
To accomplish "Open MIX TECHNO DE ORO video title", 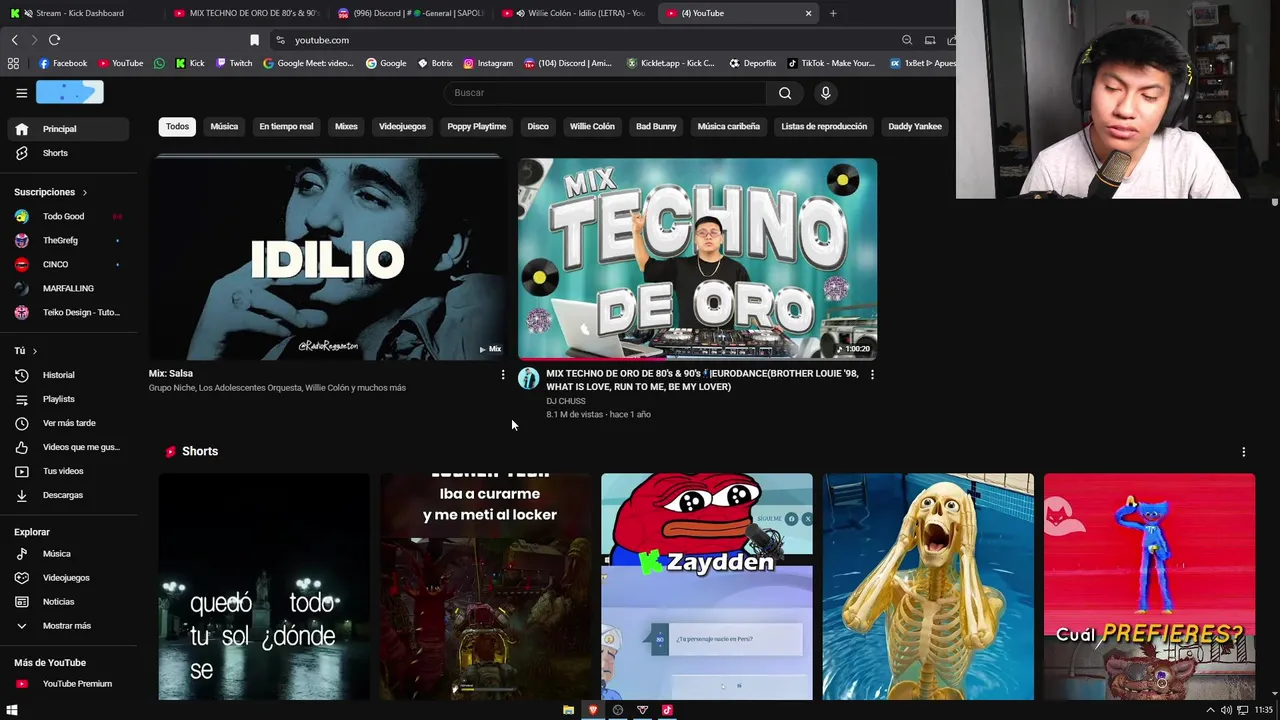I will pyautogui.click(x=702, y=380).
